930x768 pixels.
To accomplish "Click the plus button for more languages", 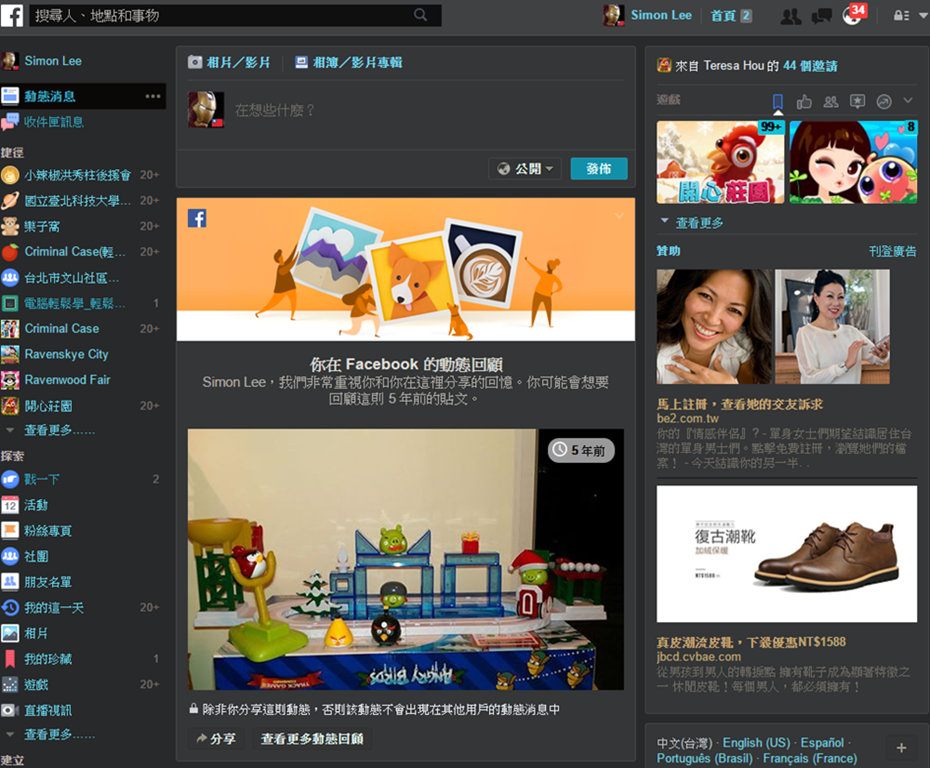I will click(901, 748).
